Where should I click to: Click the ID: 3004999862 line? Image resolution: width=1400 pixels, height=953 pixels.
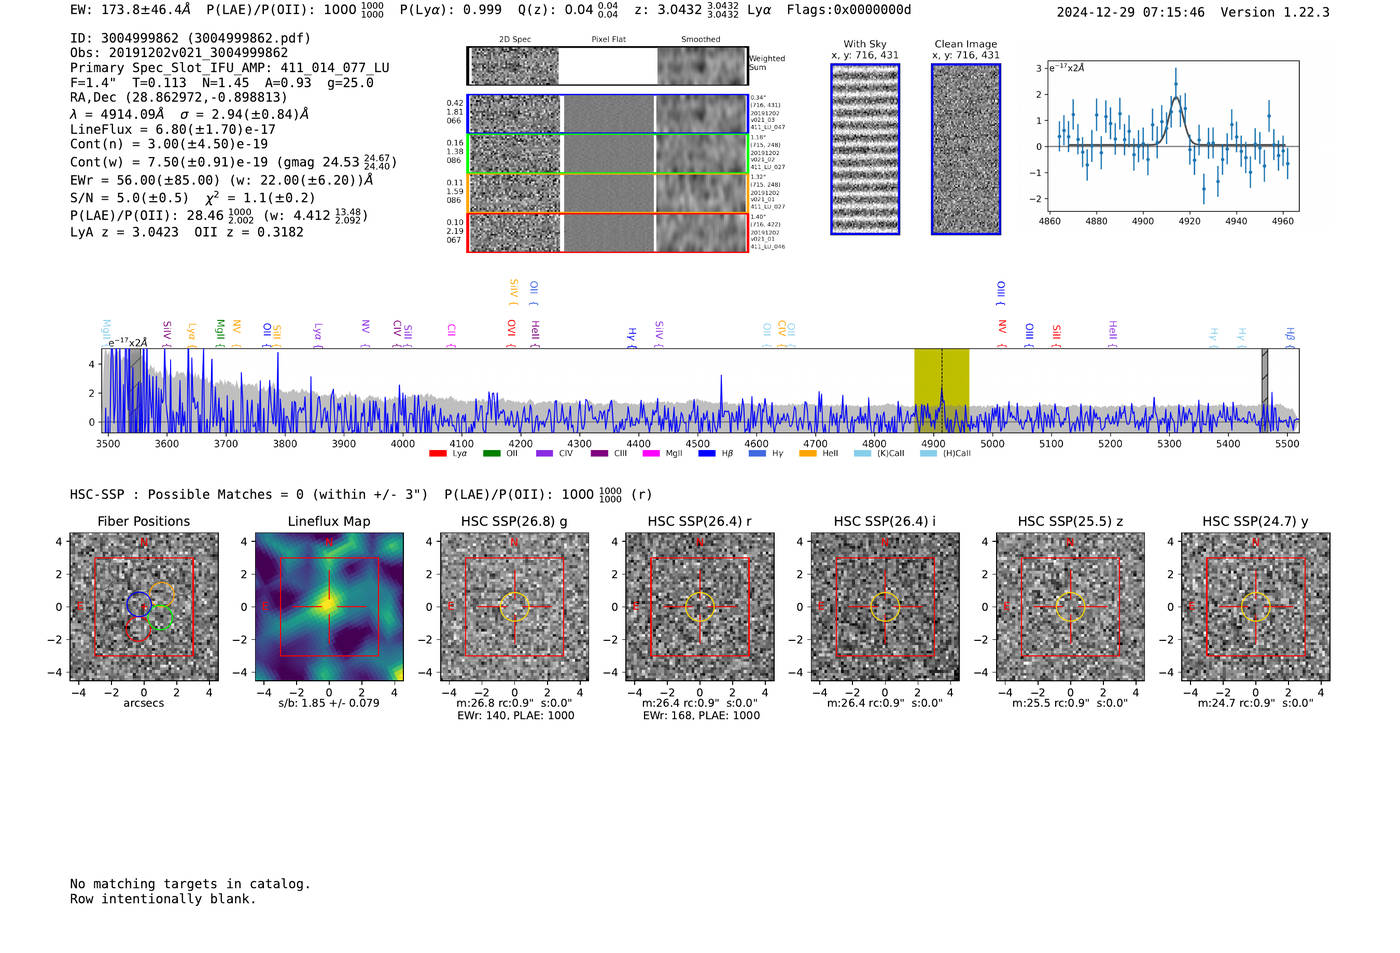tap(190, 38)
